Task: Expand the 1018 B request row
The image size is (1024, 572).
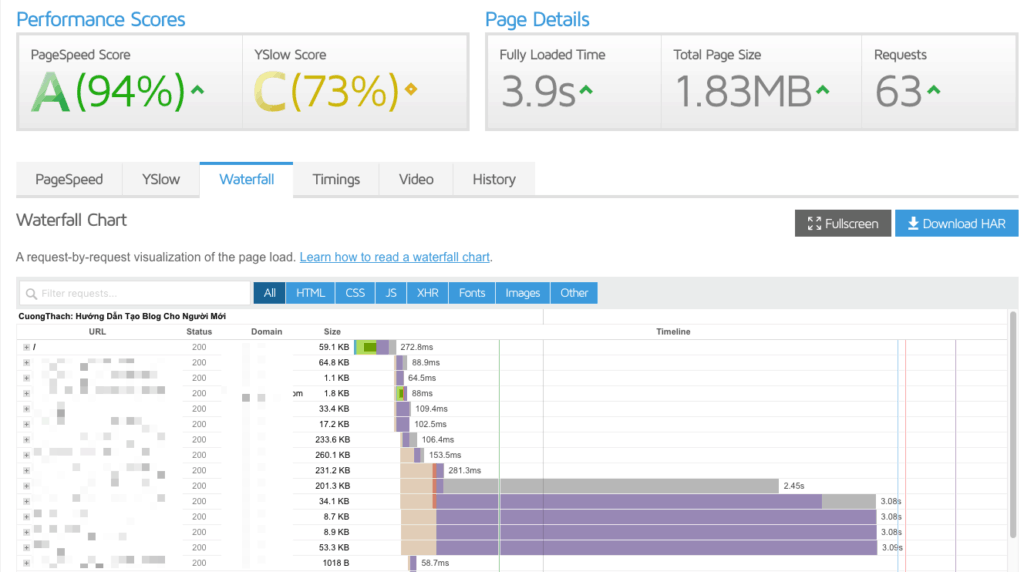Action: pos(26,563)
